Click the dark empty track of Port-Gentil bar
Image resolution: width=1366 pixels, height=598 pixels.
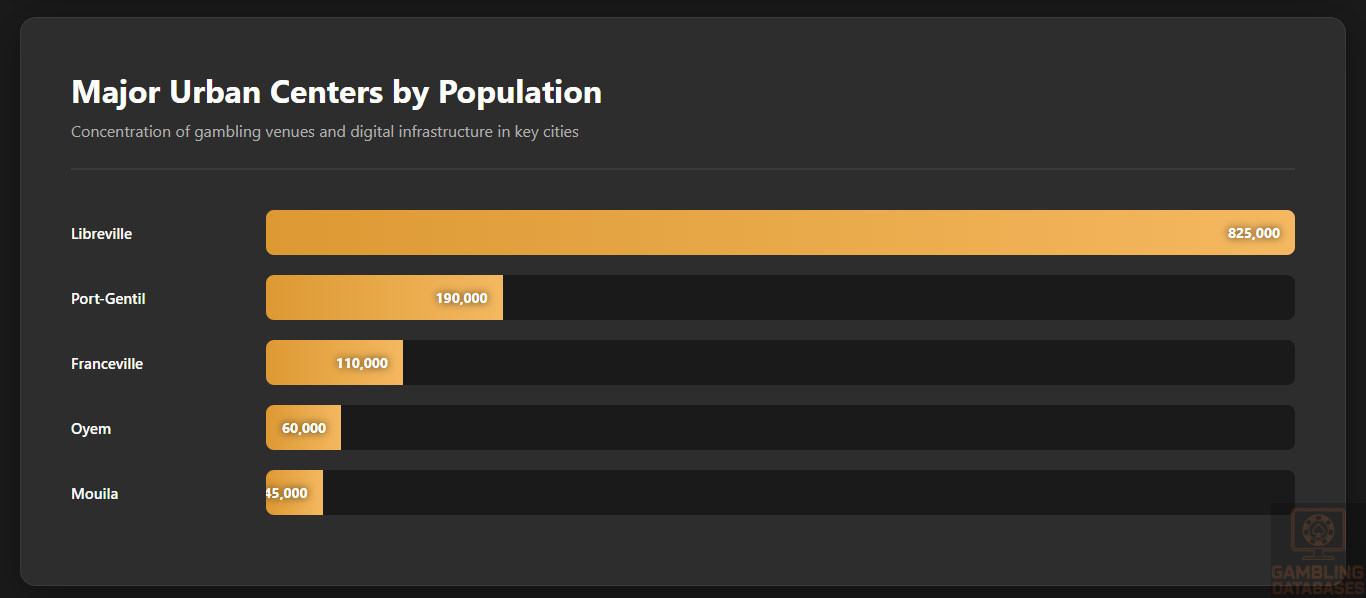(x=898, y=298)
